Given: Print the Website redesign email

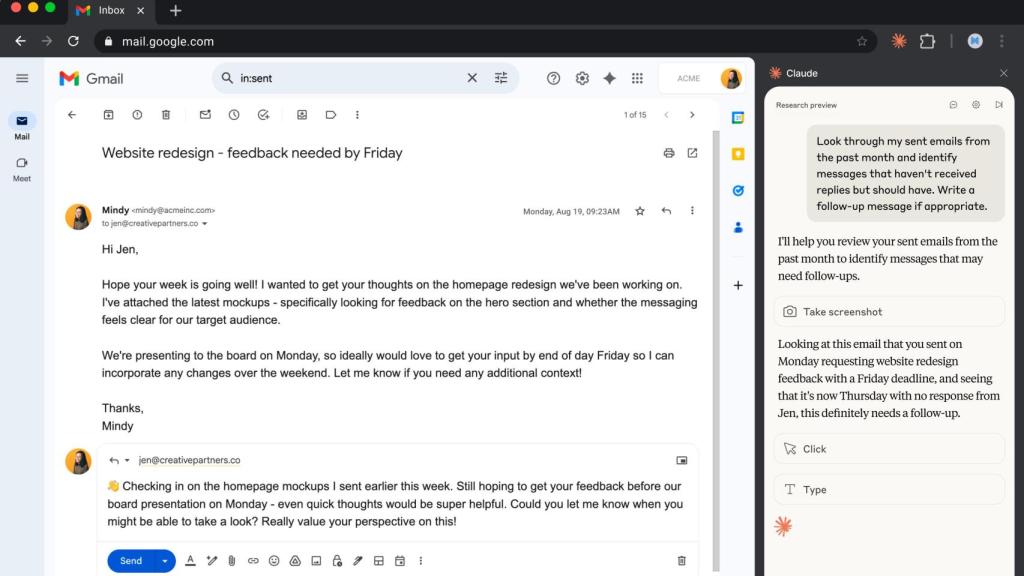Looking at the screenshot, I should pyautogui.click(x=669, y=153).
